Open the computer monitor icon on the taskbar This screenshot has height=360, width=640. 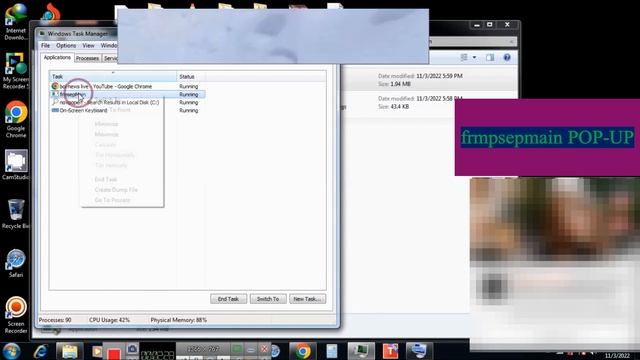[419, 351]
